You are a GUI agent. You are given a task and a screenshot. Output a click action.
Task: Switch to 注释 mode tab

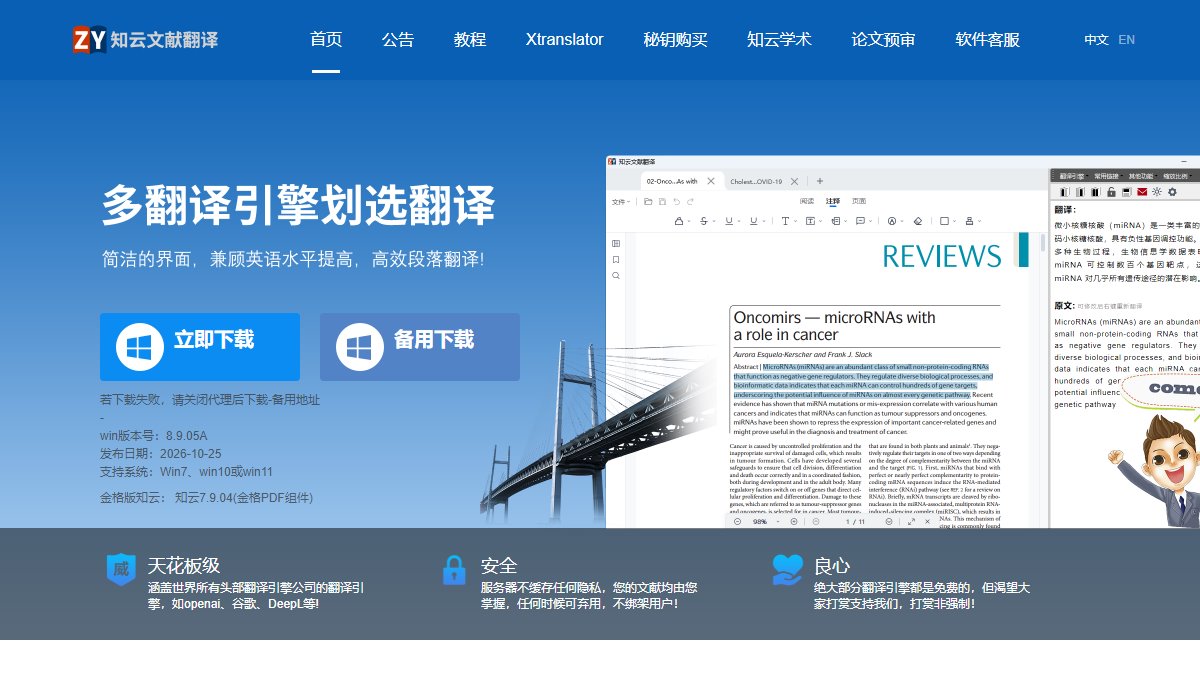833,201
